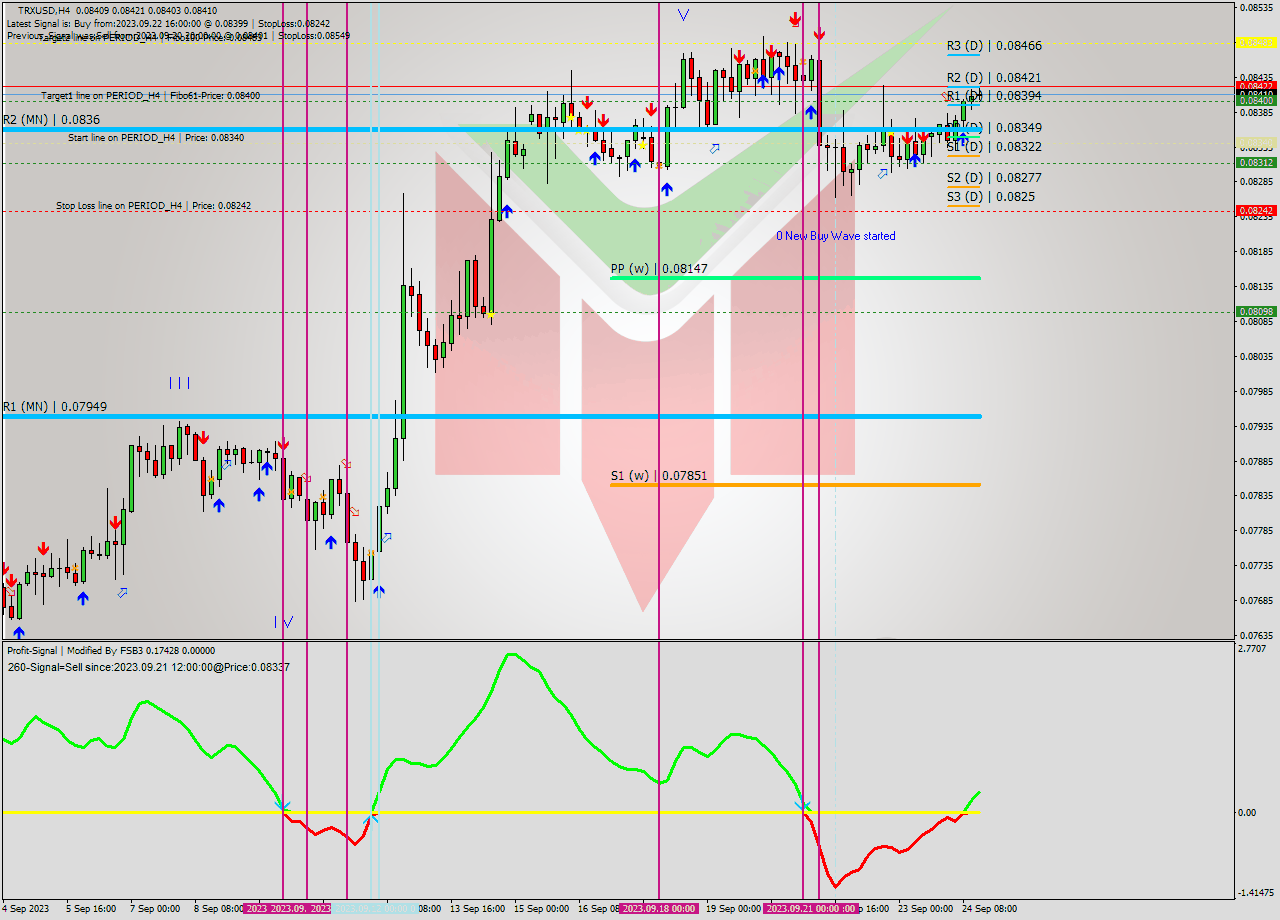Click the 0.00 oscillator zero-level value
Viewport: 1280px width, 920px height.
[1248, 813]
